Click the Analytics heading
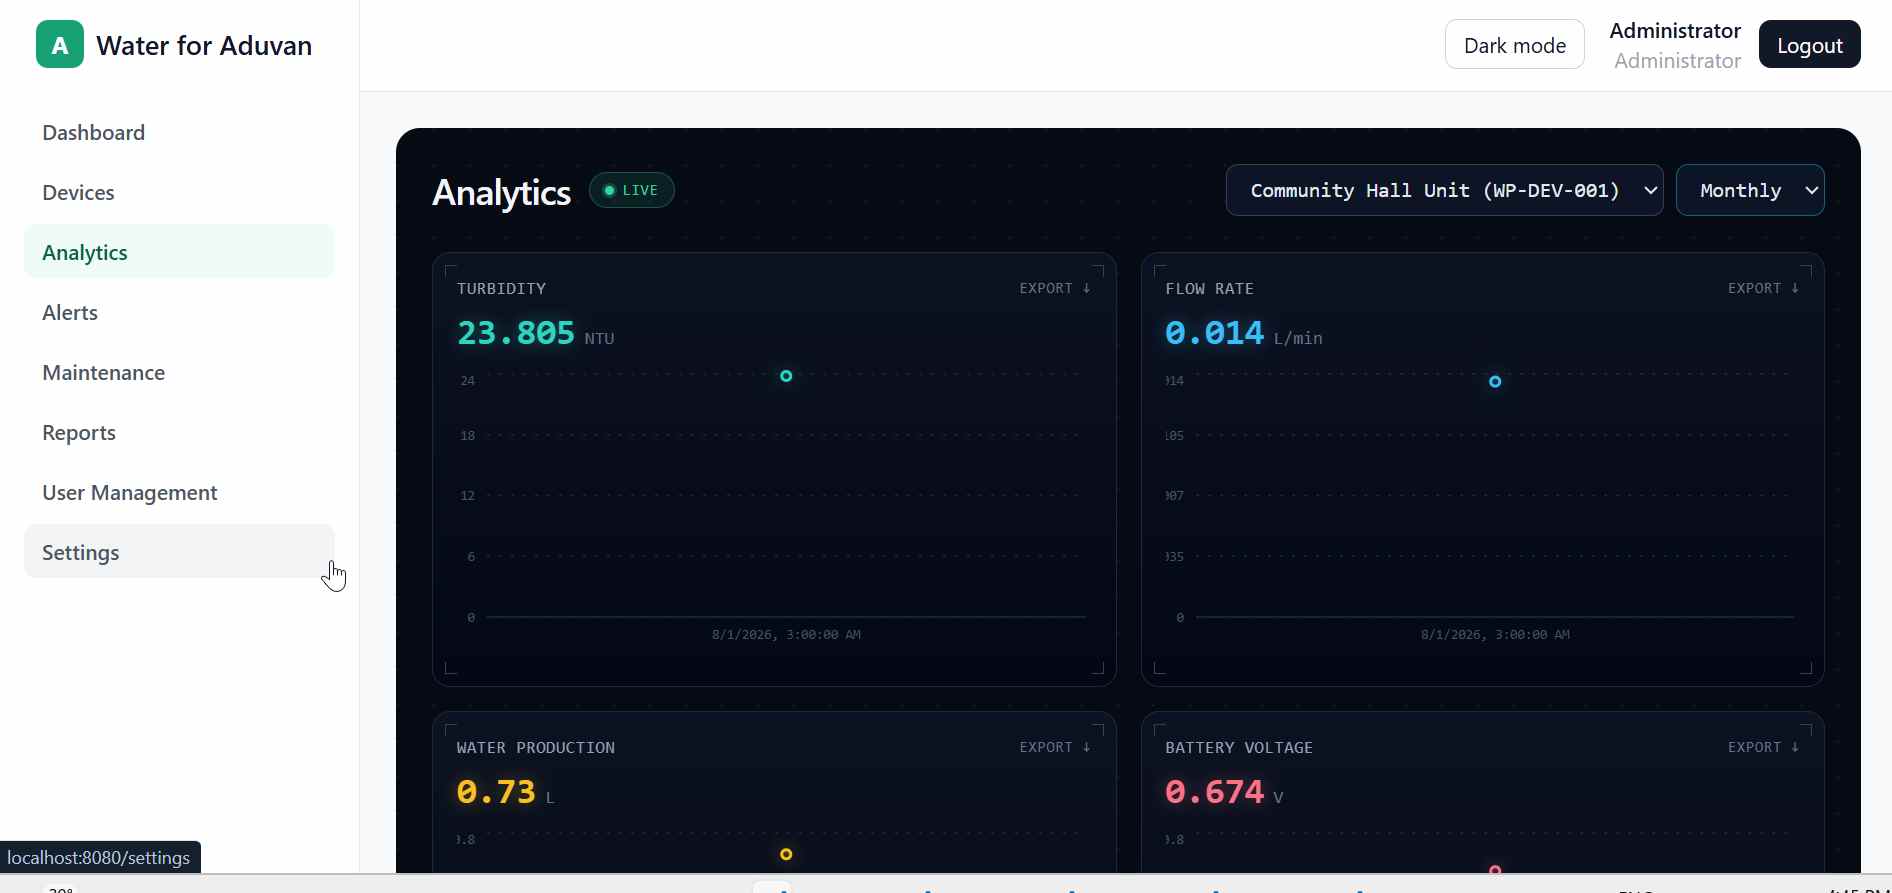This screenshot has width=1892, height=893. [x=501, y=192]
